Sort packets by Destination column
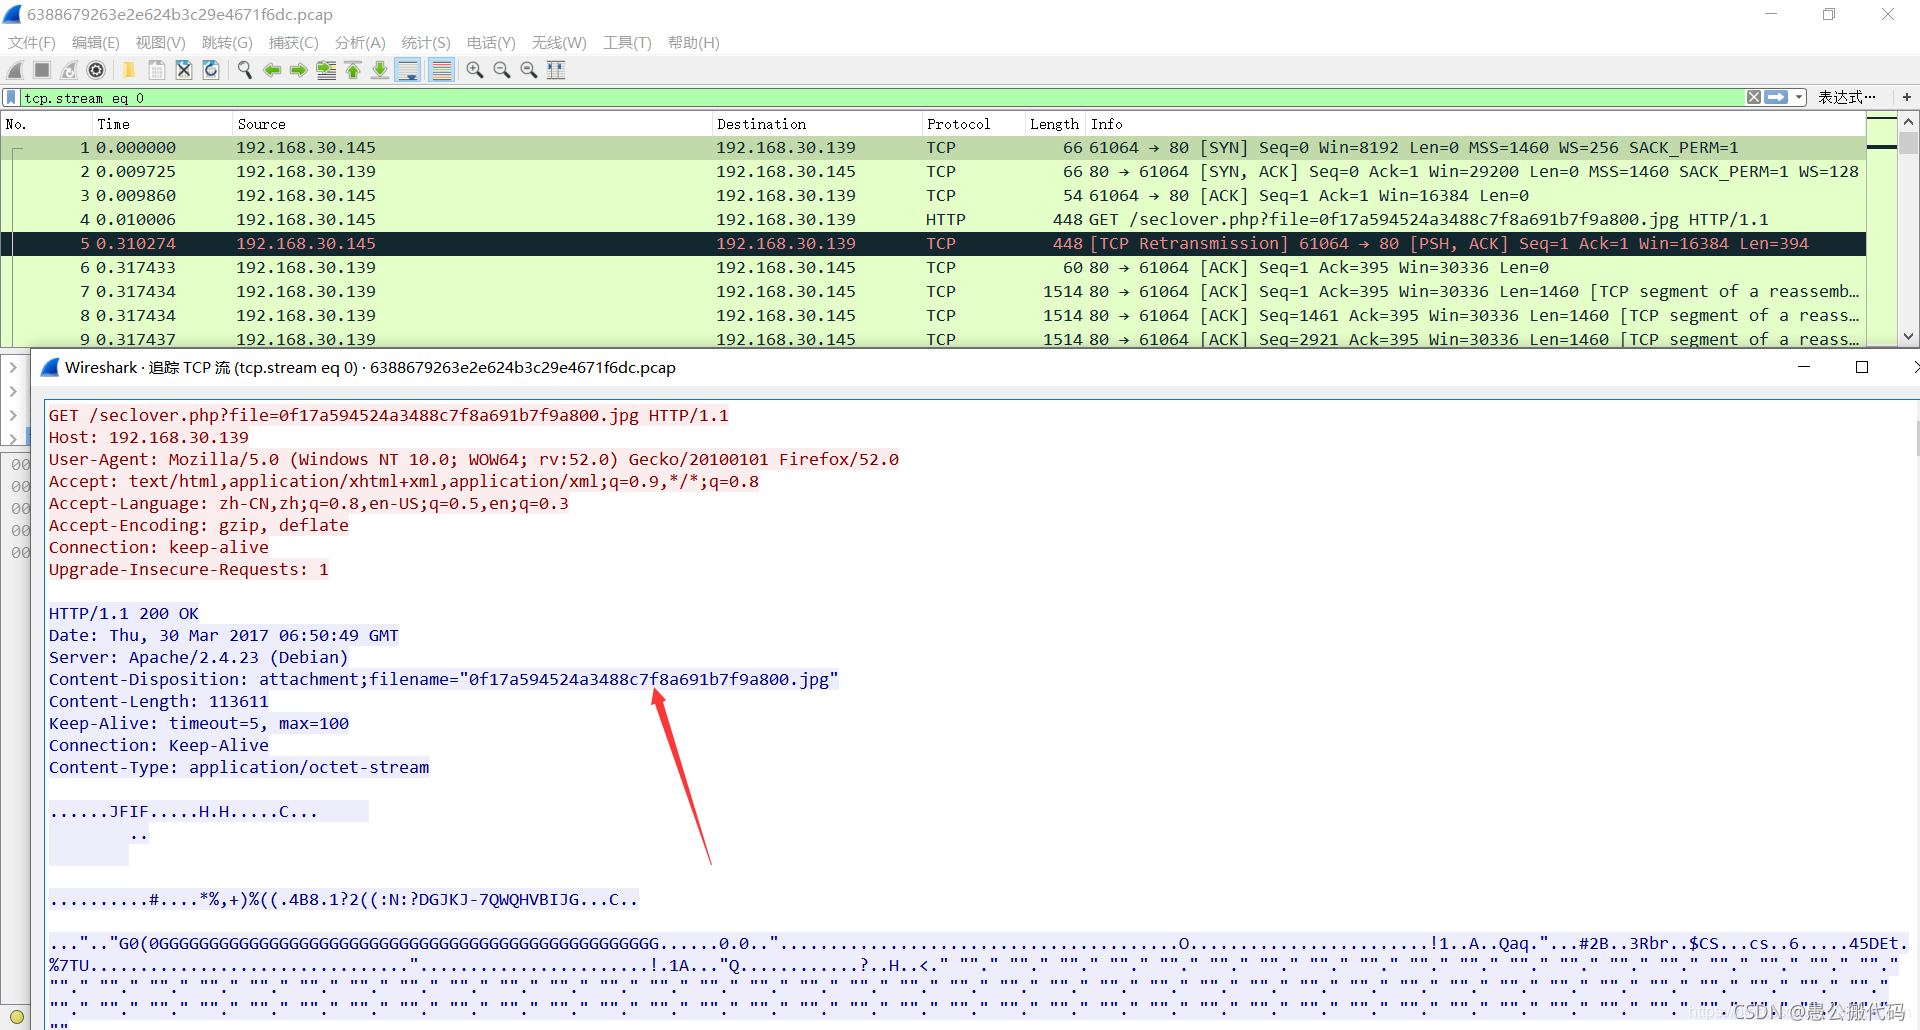The width and height of the screenshot is (1920, 1030). [815, 124]
